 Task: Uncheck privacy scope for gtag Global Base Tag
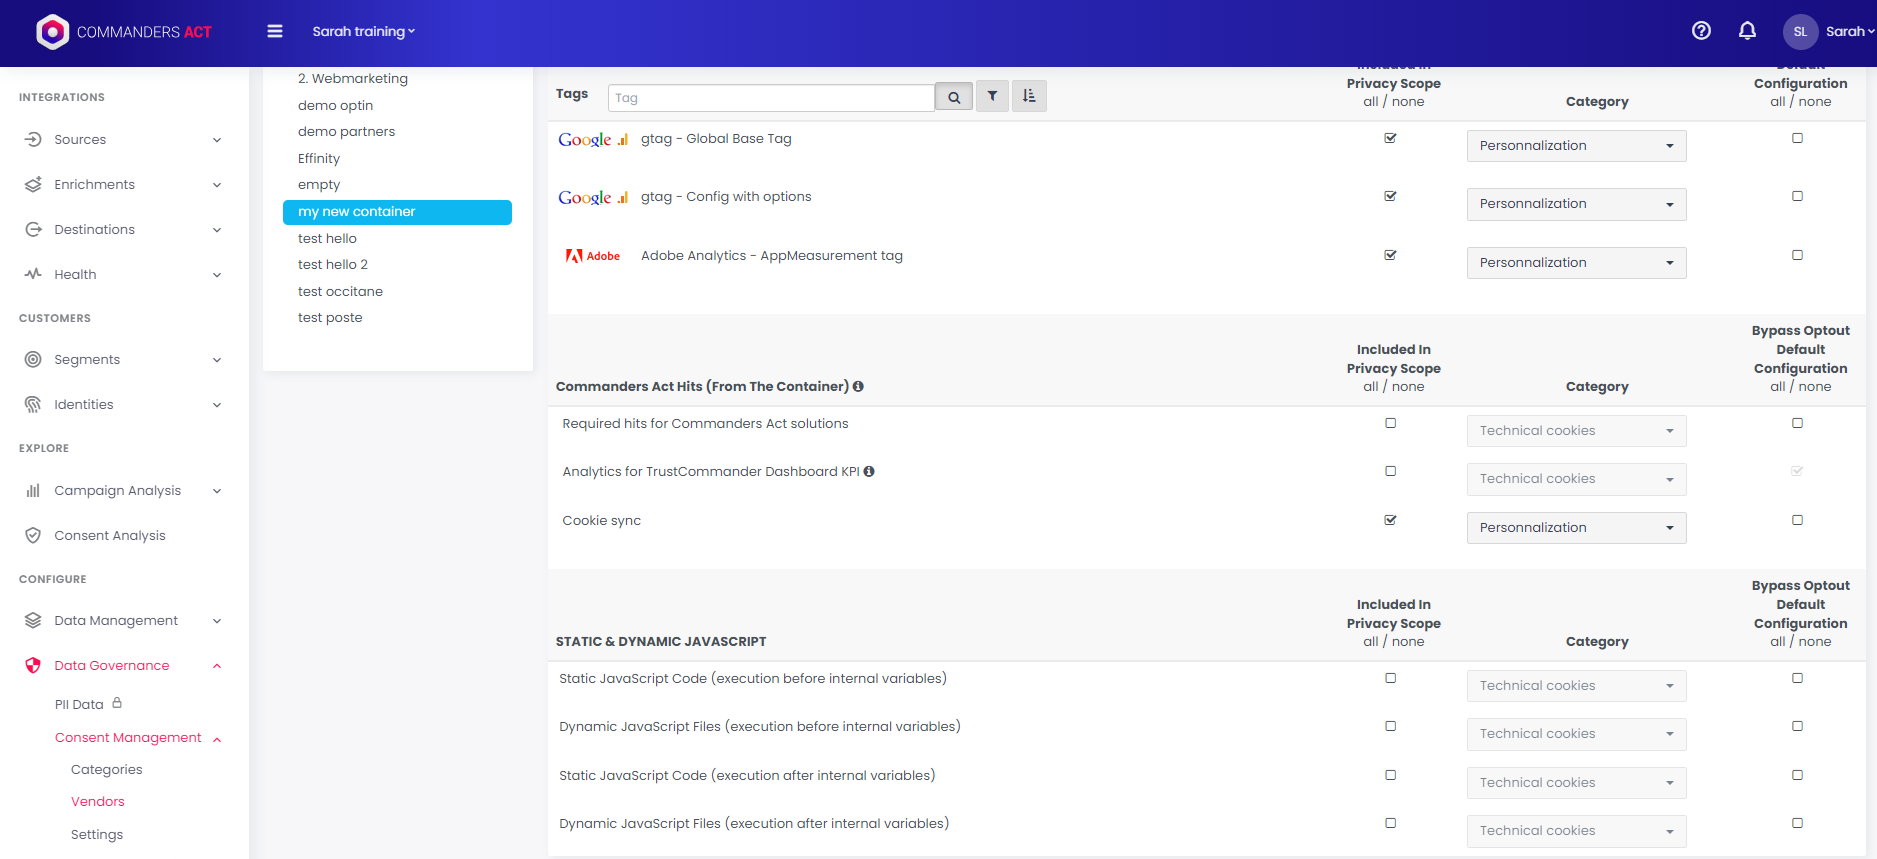point(1390,138)
